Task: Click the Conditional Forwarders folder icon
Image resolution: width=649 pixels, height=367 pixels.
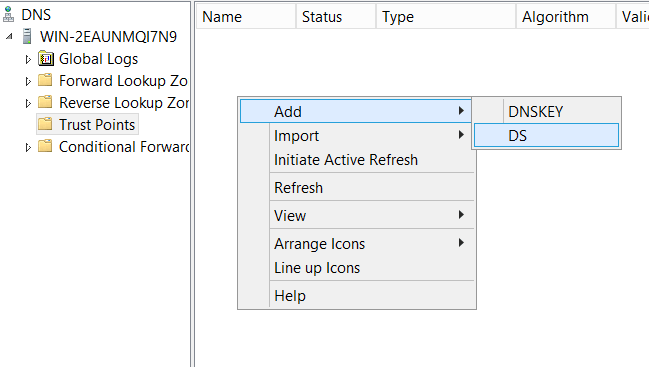Action: [x=45, y=146]
